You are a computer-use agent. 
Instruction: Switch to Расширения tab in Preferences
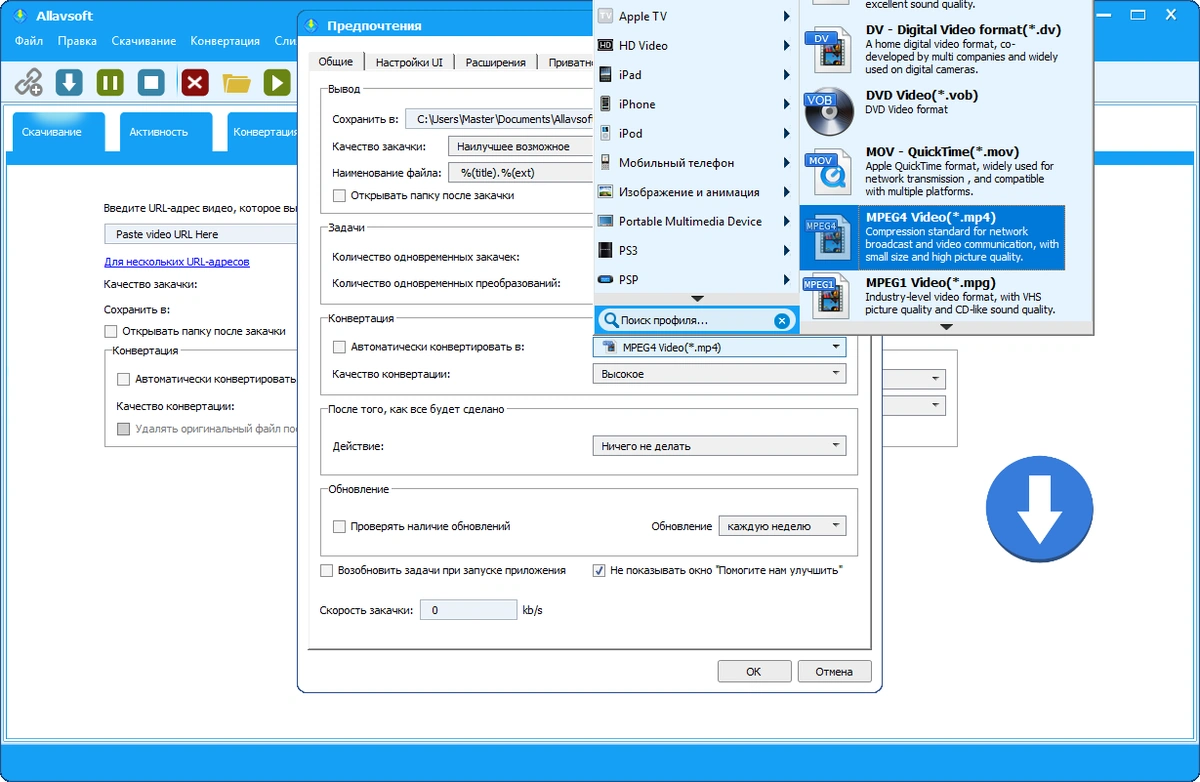tap(495, 62)
